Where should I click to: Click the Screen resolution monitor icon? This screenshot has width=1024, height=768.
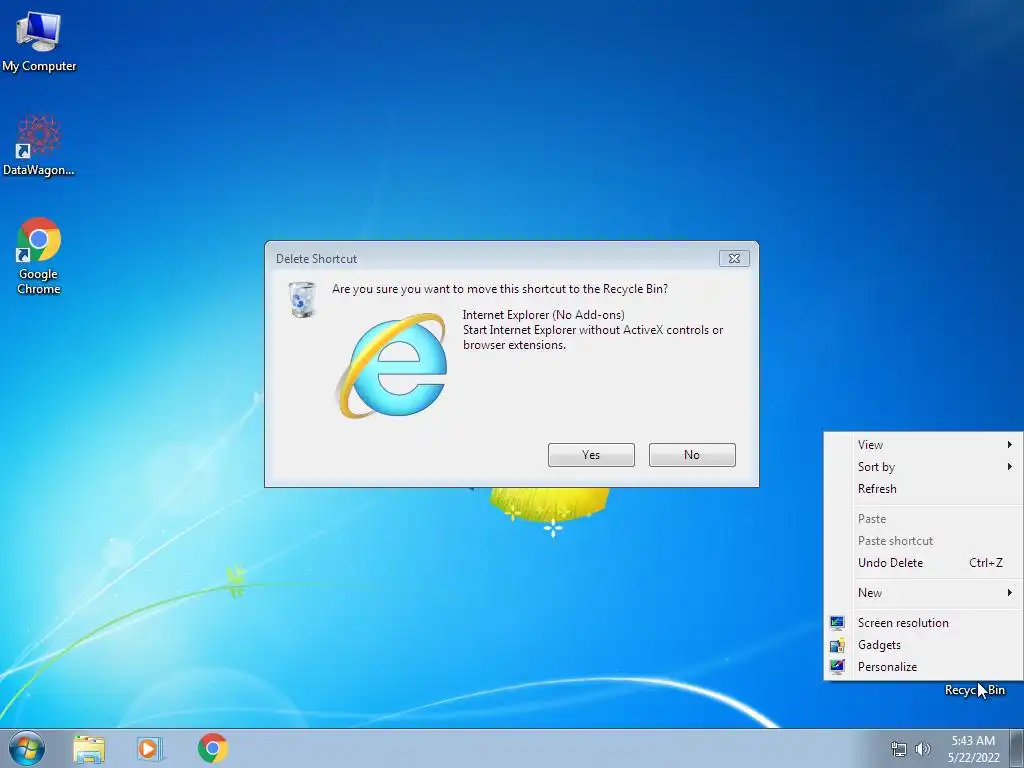pos(837,622)
